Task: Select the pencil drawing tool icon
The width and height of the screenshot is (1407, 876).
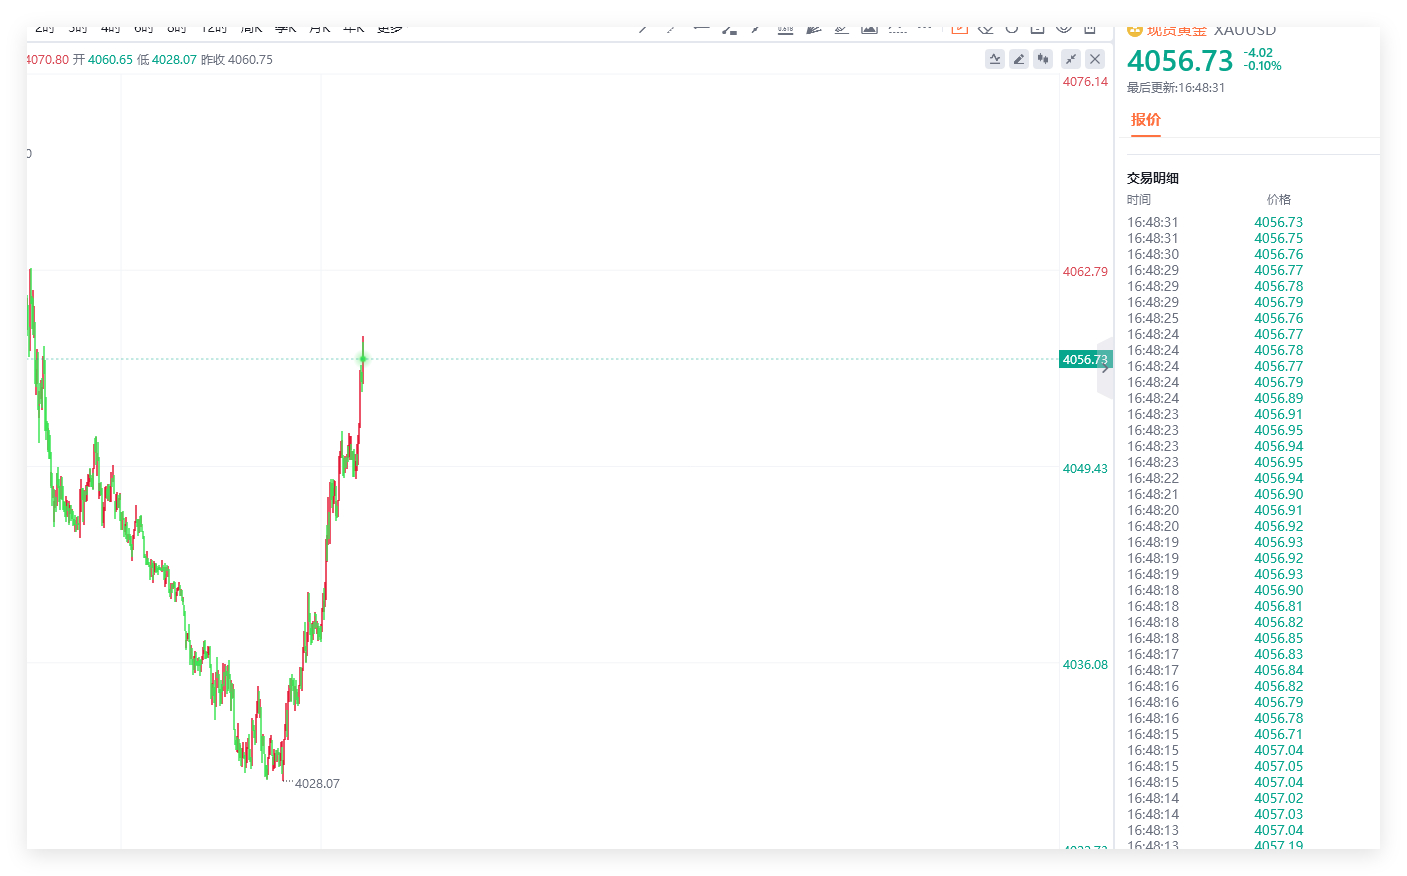Action: [1019, 59]
